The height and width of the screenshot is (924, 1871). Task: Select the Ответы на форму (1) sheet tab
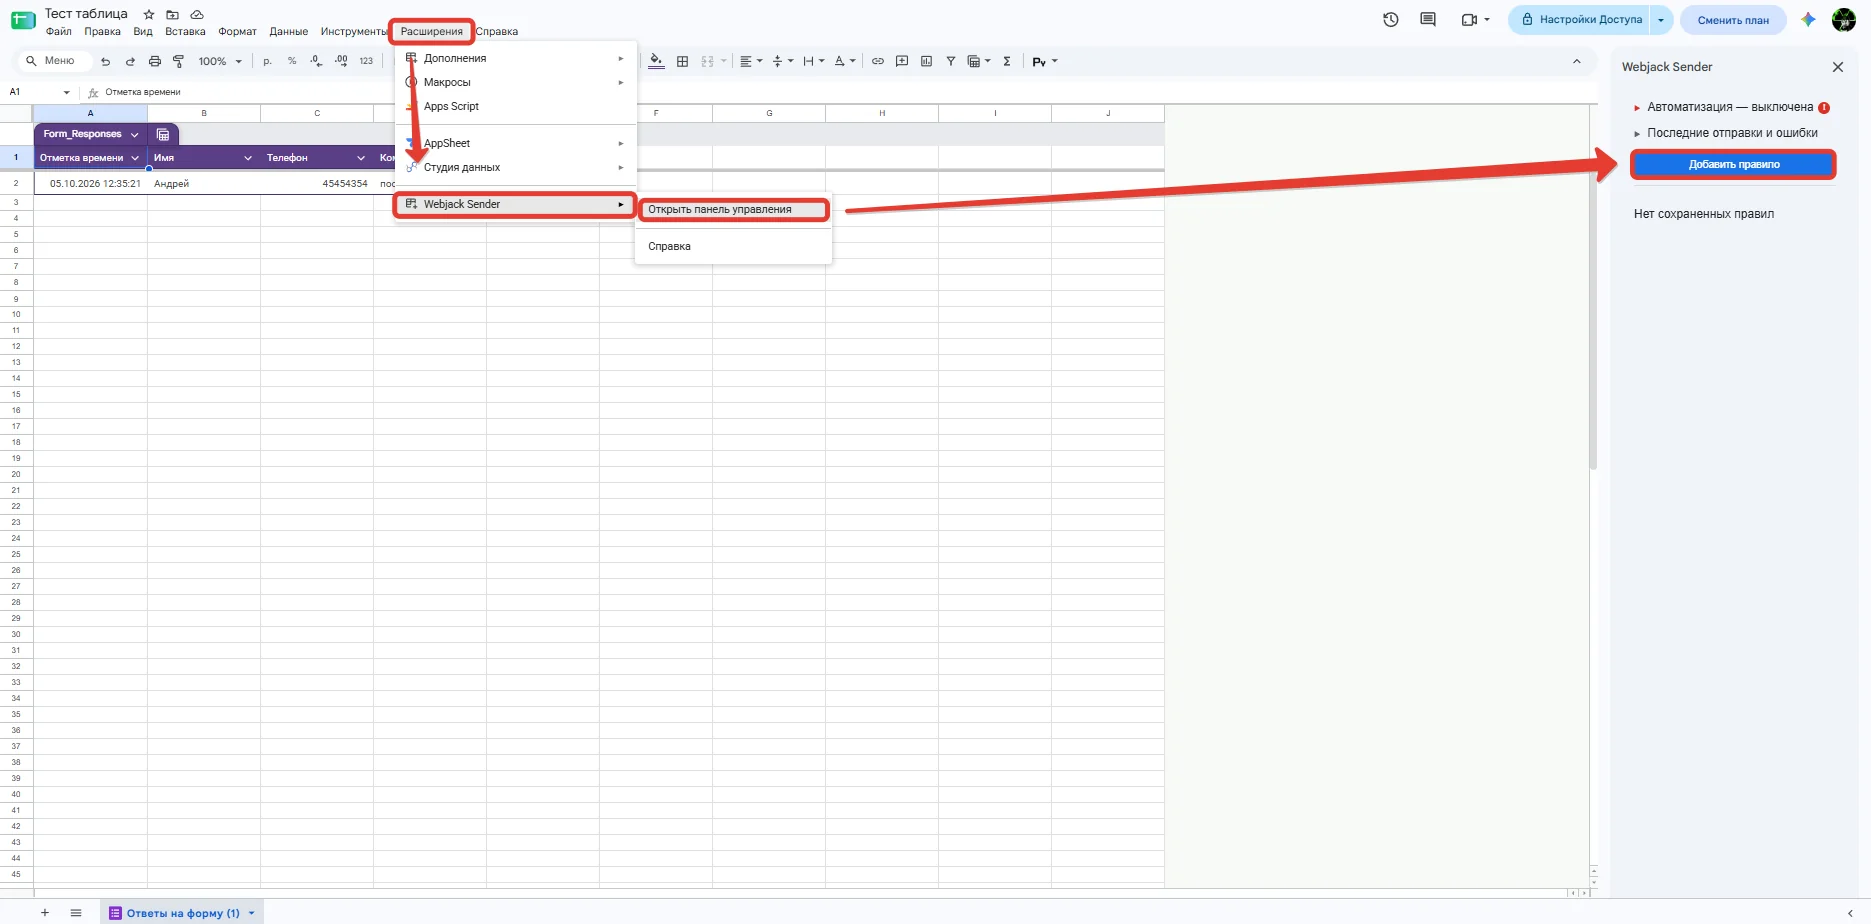click(182, 913)
